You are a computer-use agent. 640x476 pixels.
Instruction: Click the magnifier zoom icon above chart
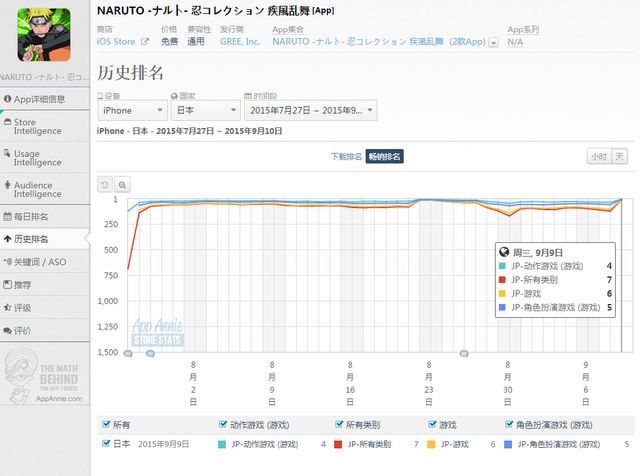(122, 185)
